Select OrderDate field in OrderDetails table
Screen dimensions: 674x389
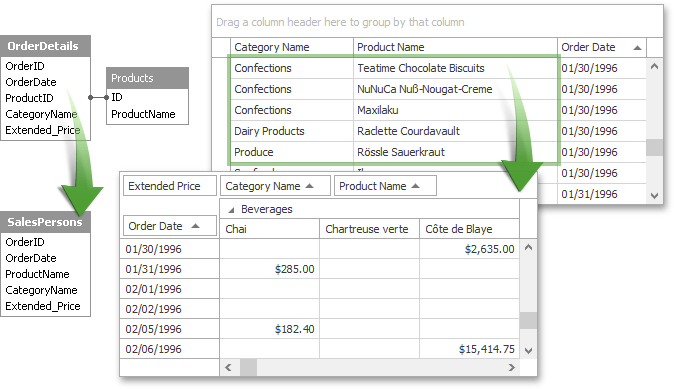[31, 82]
